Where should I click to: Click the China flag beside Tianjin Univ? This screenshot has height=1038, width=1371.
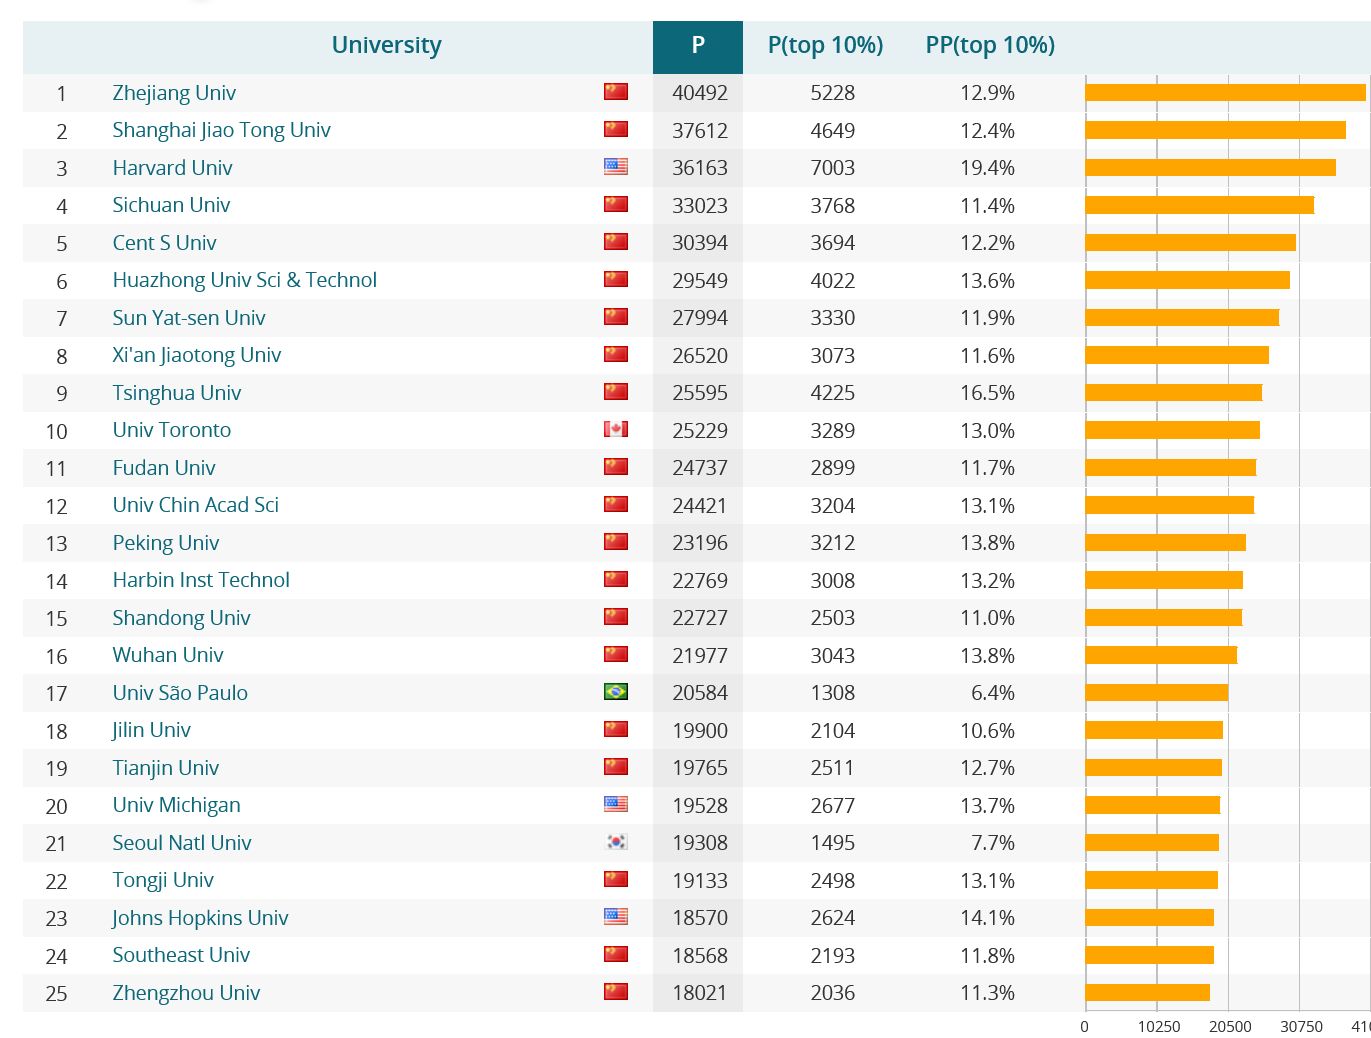[616, 767]
